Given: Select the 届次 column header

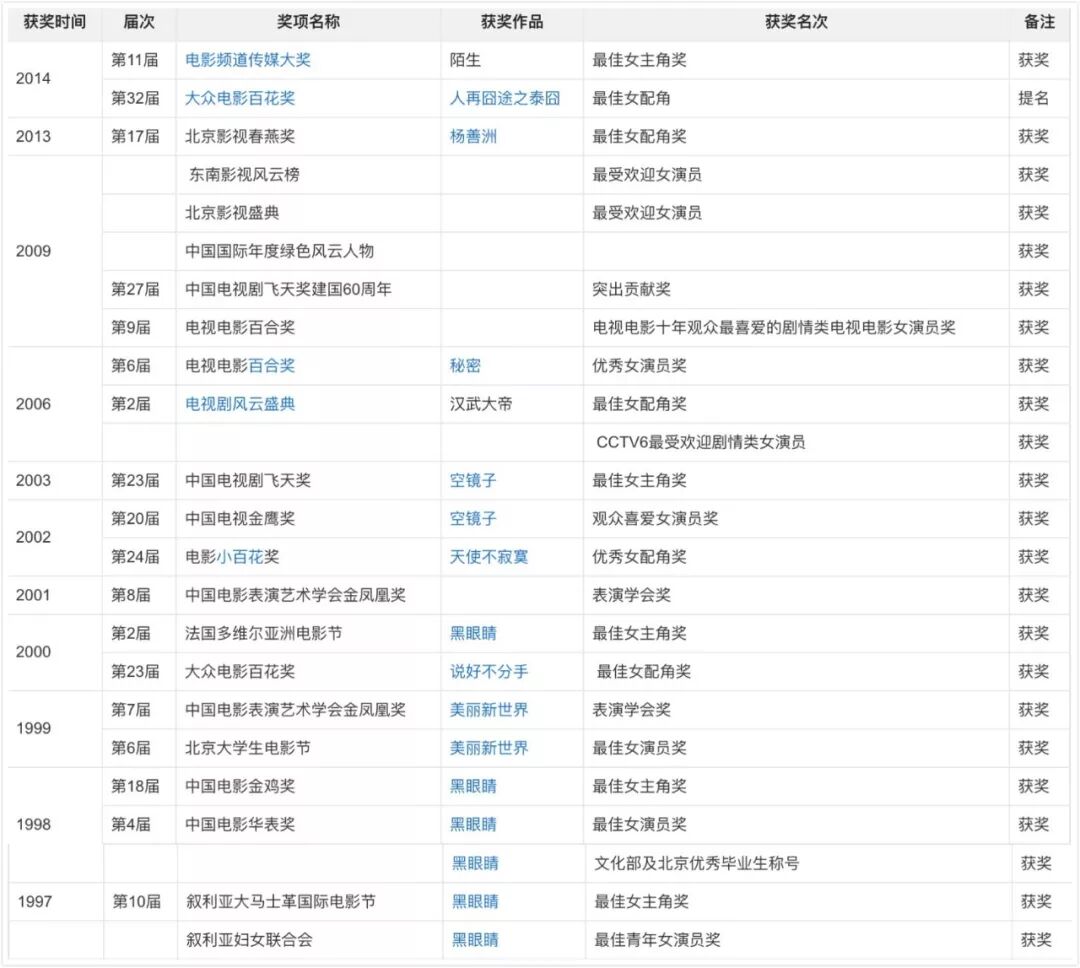Looking at the screenshot, I should click(139, 22).
